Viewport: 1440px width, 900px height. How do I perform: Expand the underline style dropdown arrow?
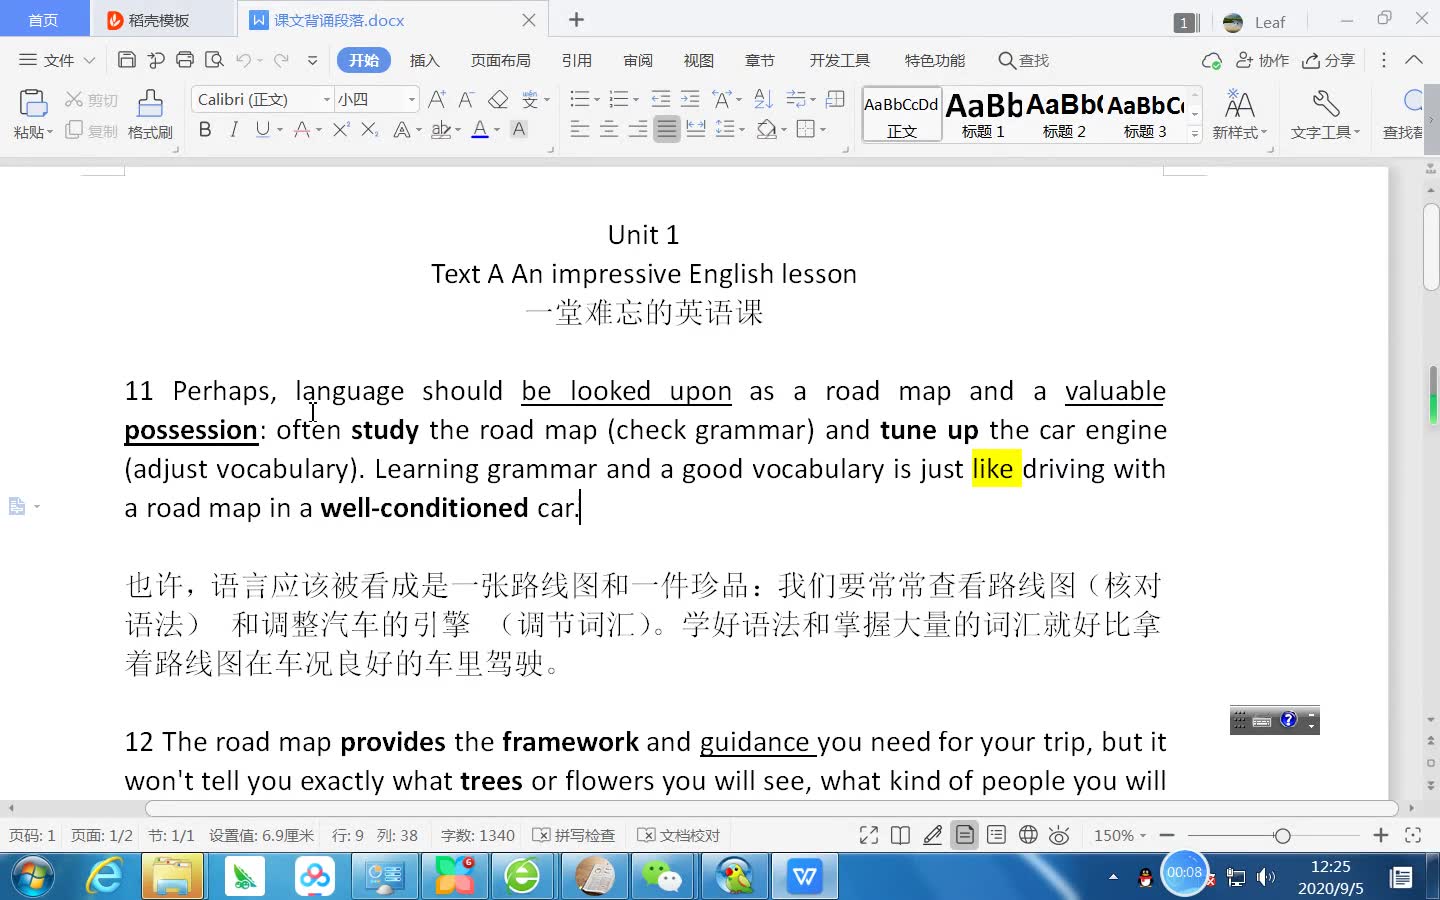[280, 130]
